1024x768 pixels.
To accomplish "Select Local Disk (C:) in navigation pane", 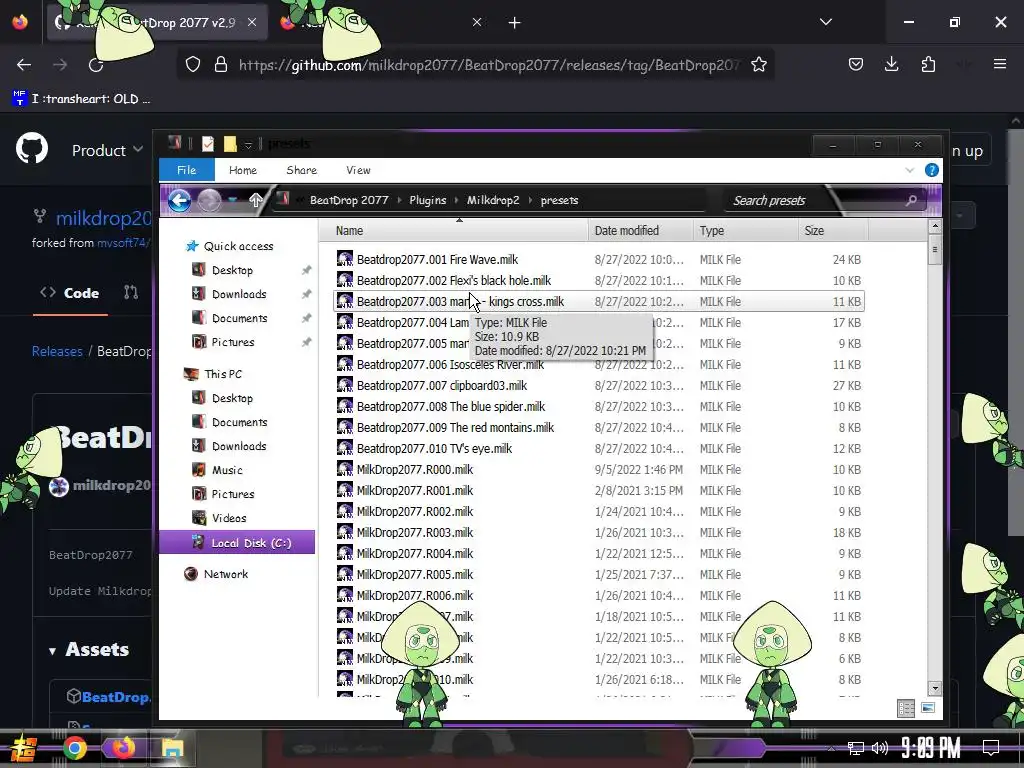I will pyautogui.click(x=237, y=543).
